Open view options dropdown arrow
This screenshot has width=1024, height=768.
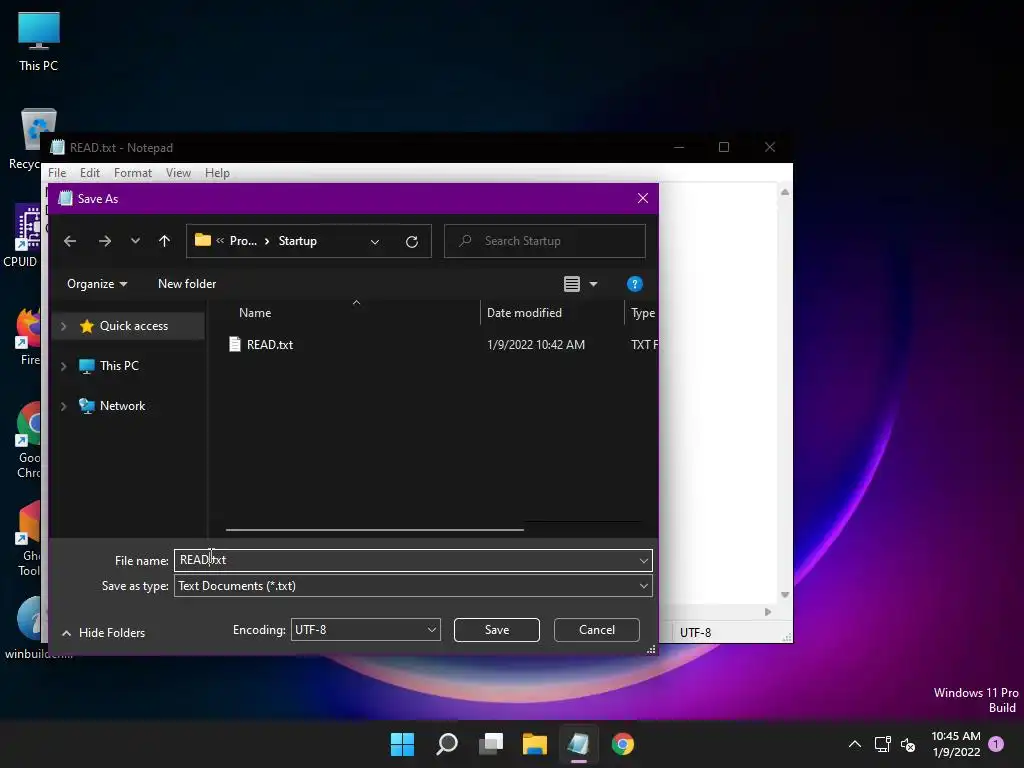pyautogui.click(x=594, y=284)
